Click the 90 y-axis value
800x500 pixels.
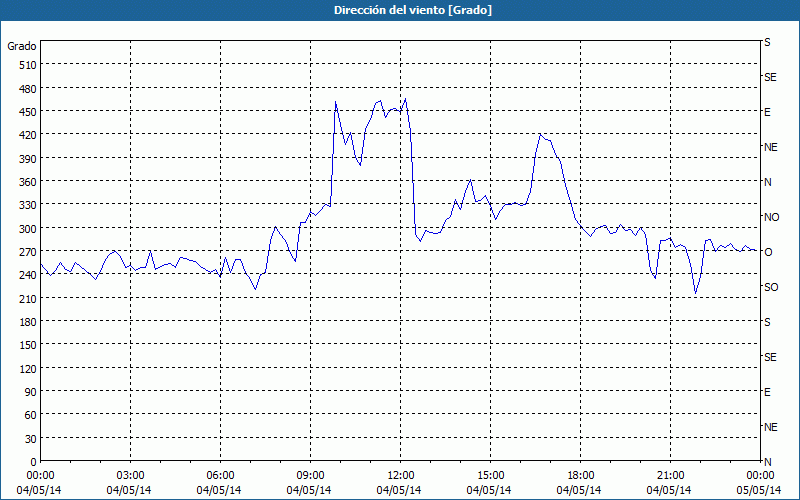pos(32,392)
